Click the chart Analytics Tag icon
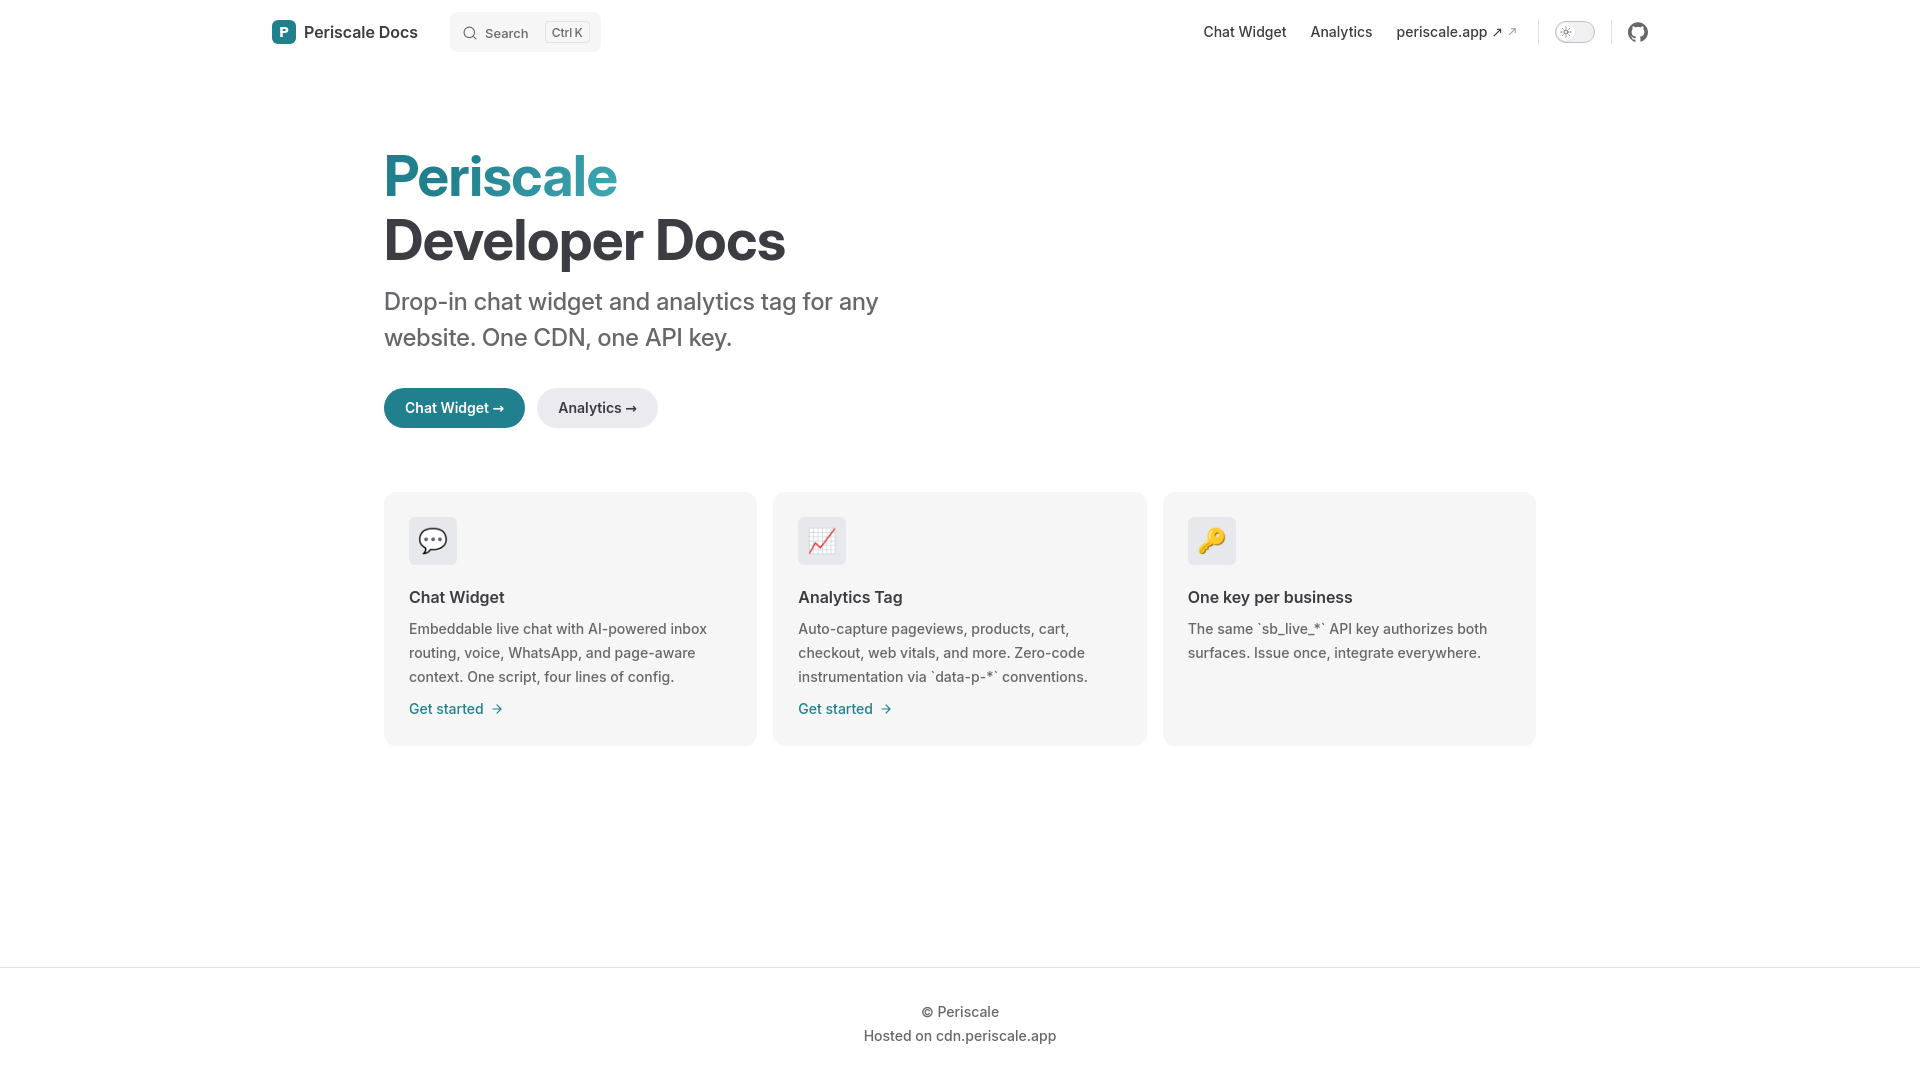This screenshot has width=1920, height=1080. 822,541
